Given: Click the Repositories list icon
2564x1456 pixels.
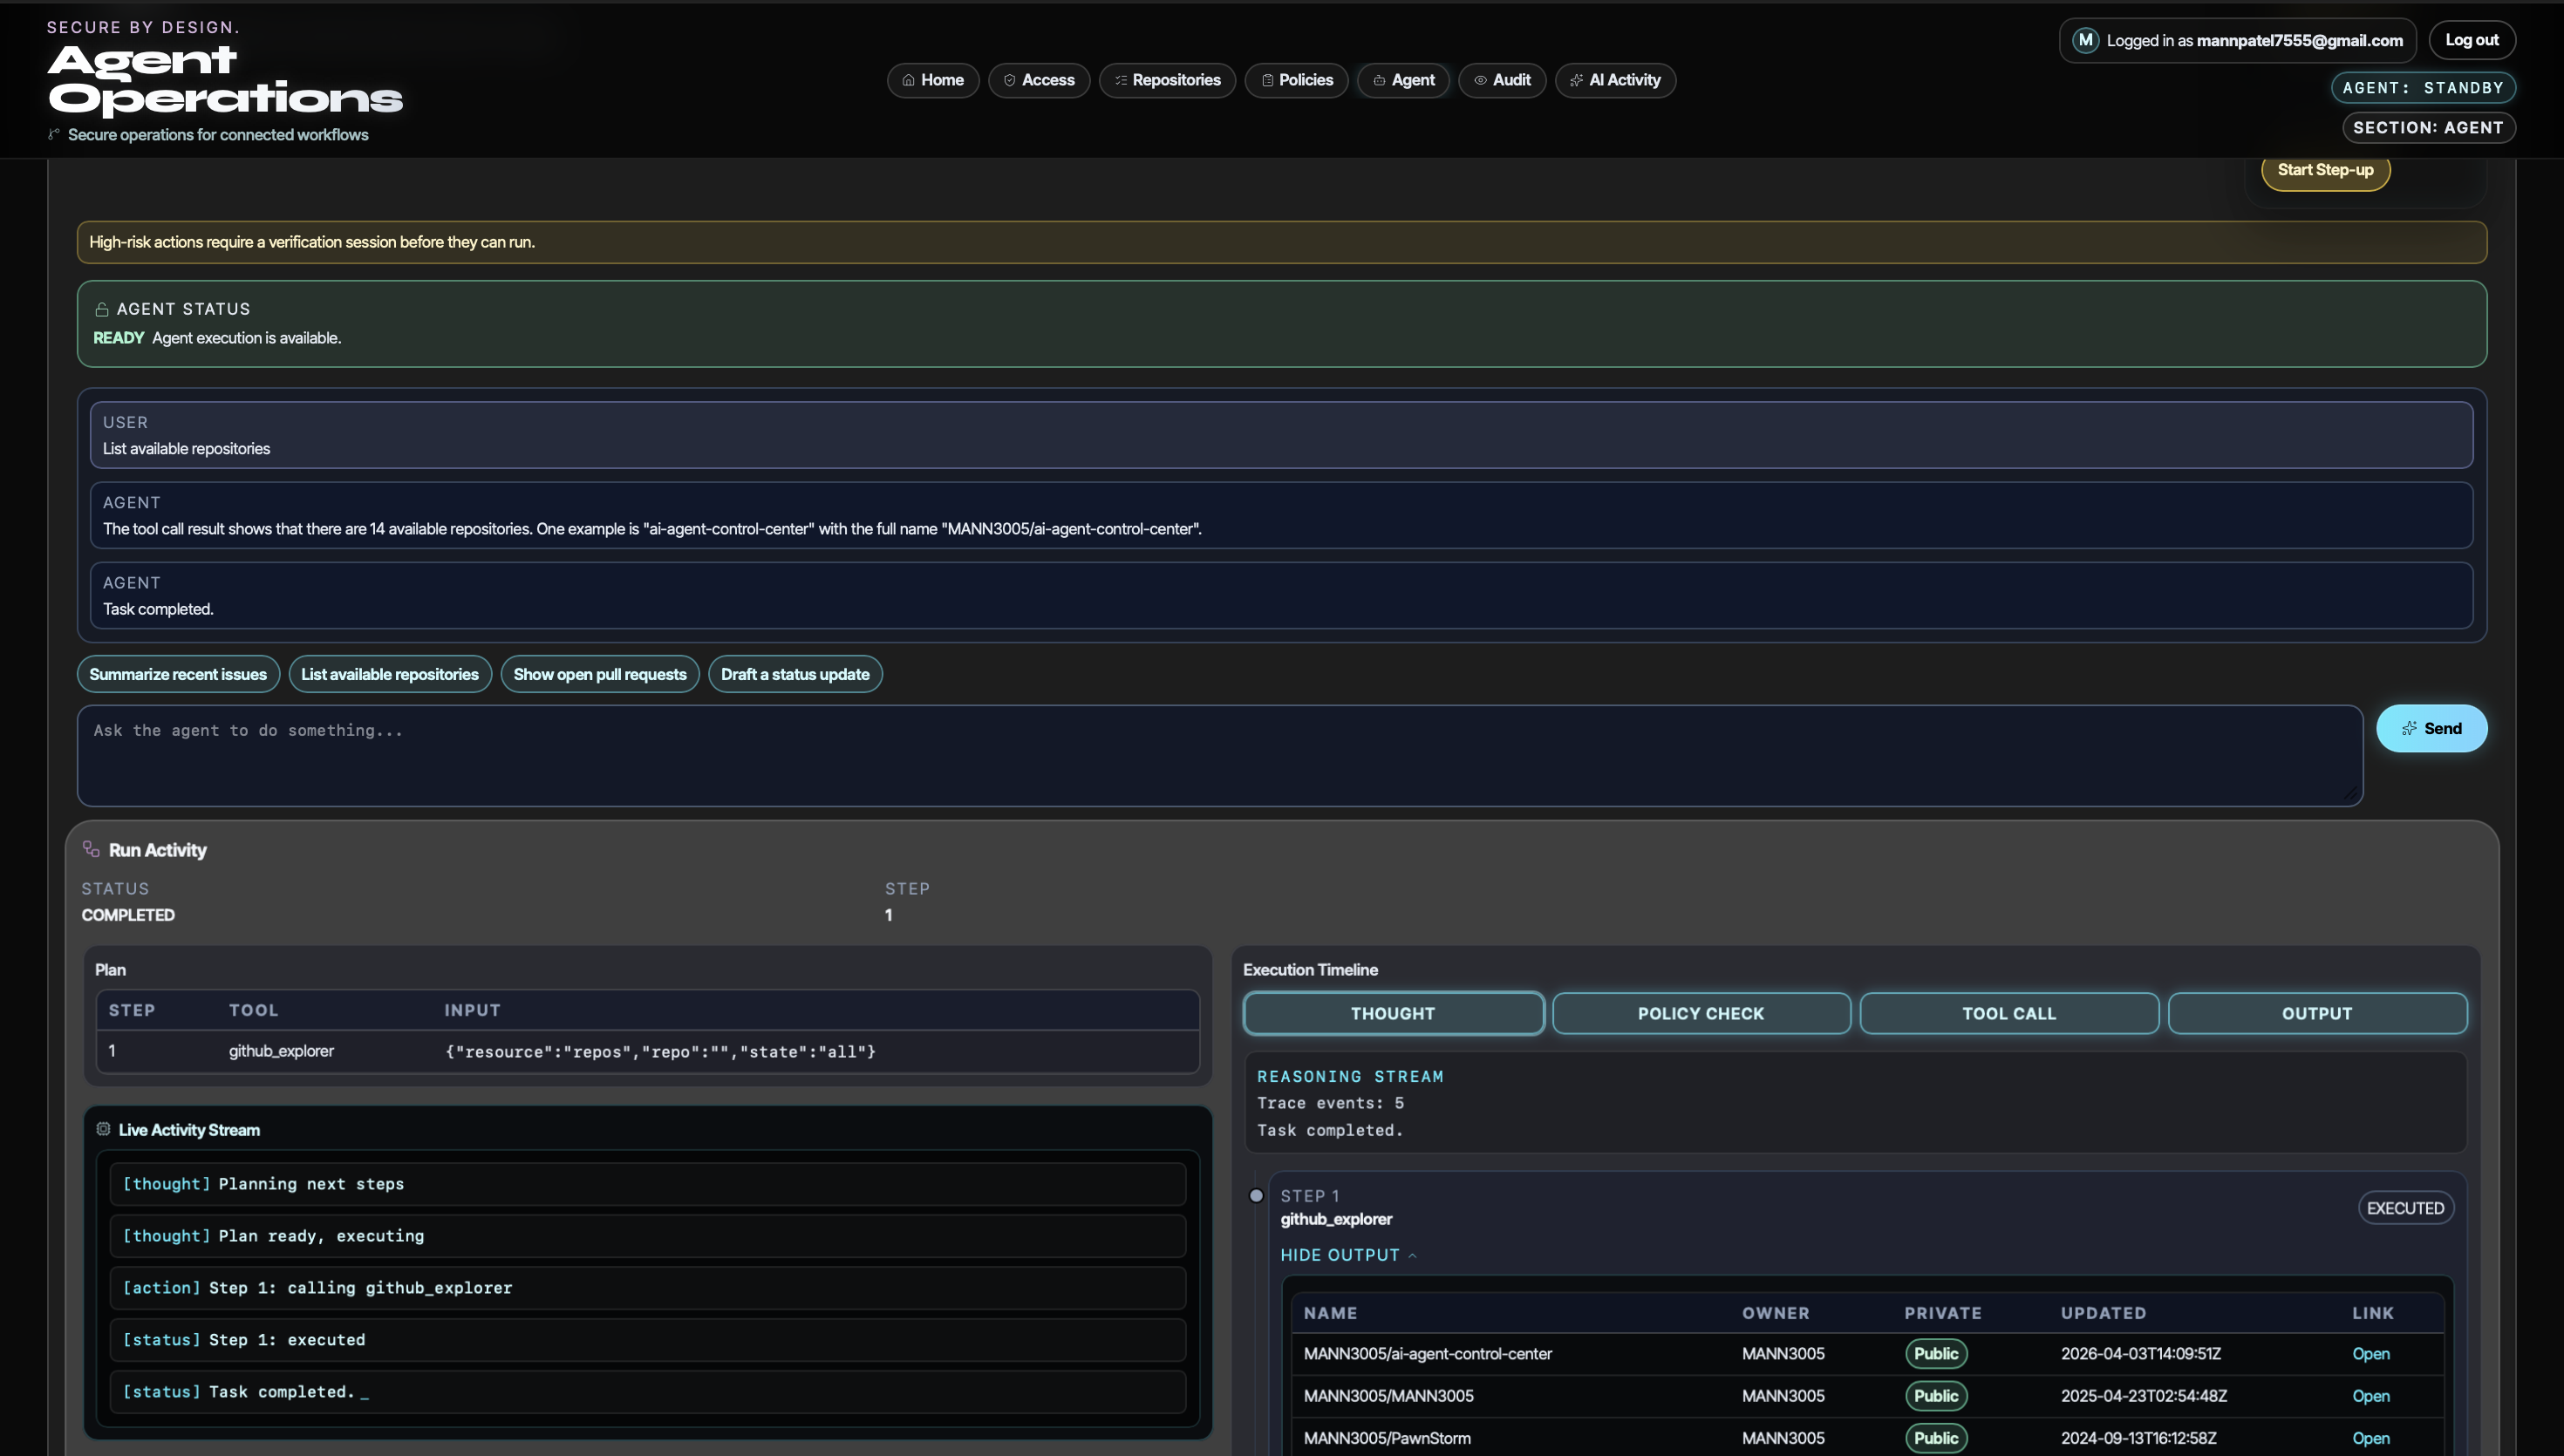Looking at the screenshot, I should [1120, 80].
